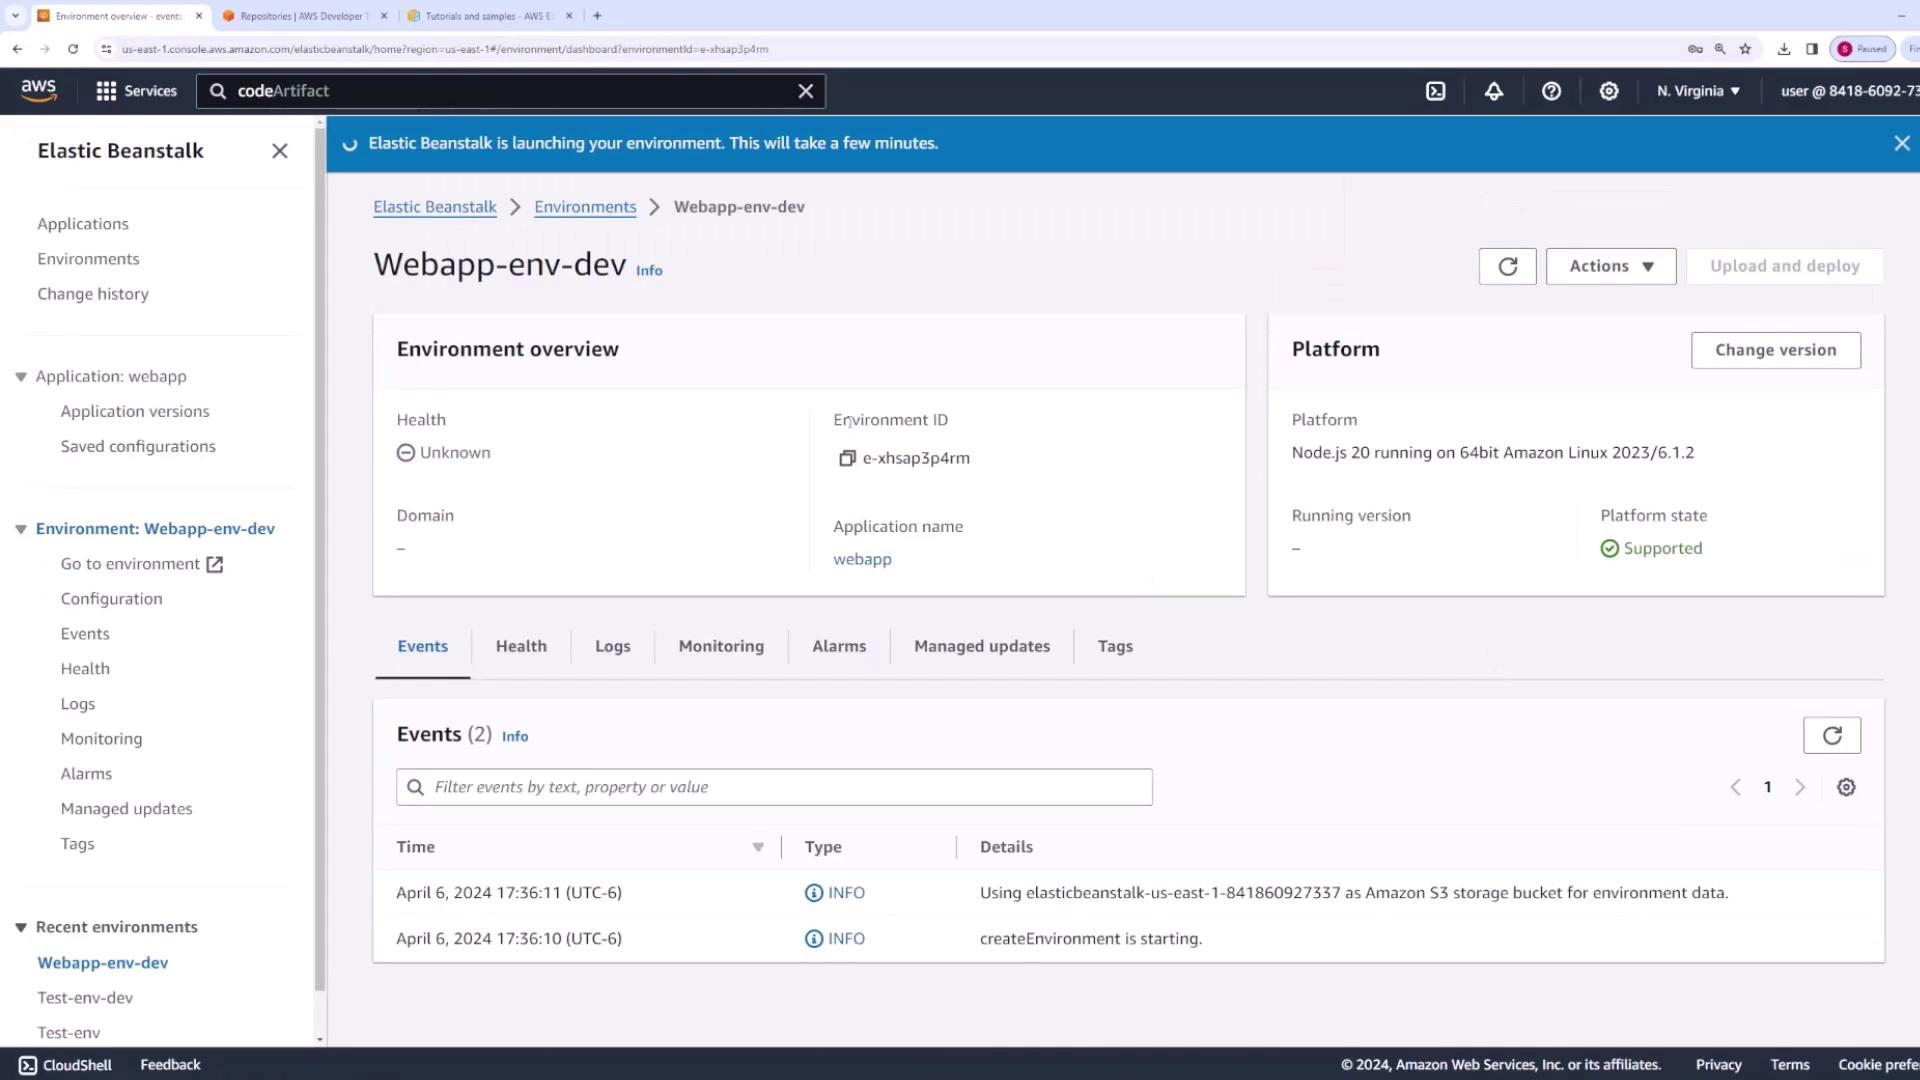The height and width of the screenshot is (1080, 1920).
Task: Collapse the Recent environments section
Action: [21, 927]
